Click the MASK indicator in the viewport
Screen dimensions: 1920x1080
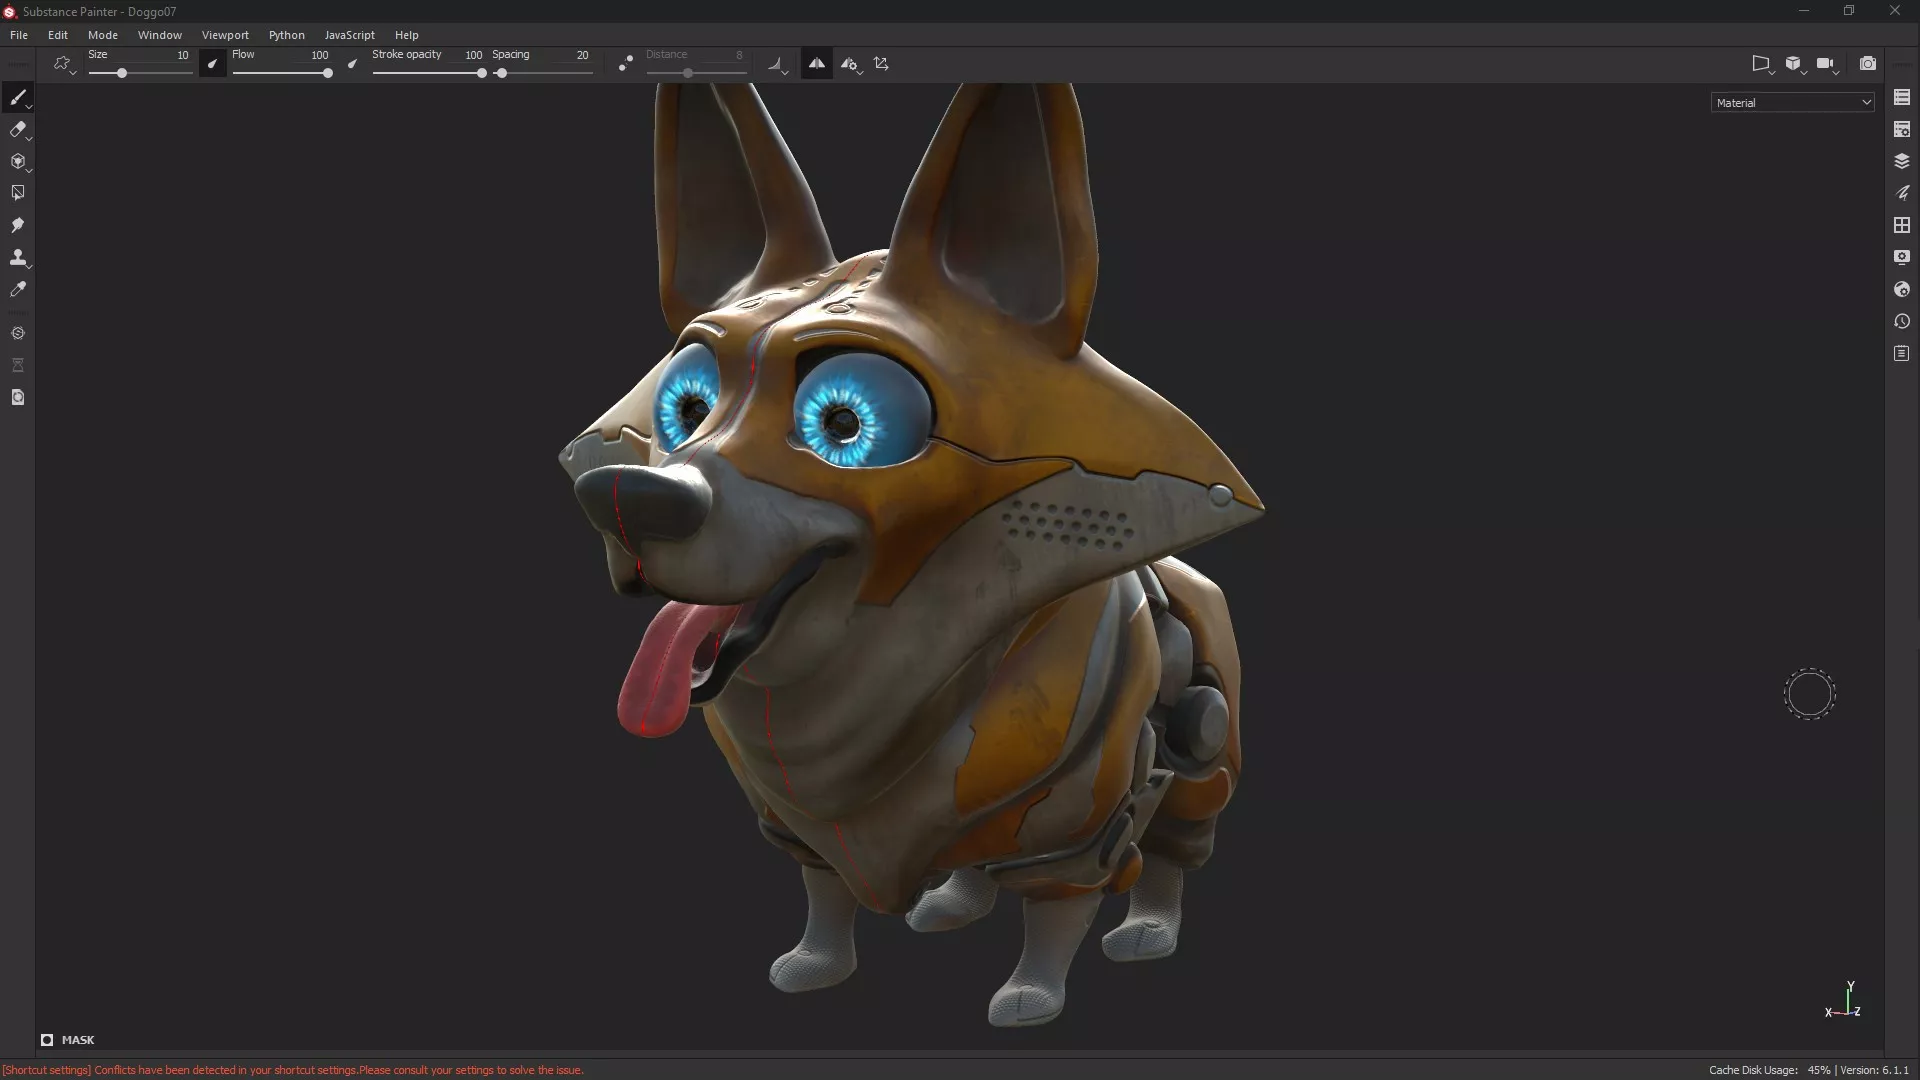pyautogui.click(x=68, y=1040)
